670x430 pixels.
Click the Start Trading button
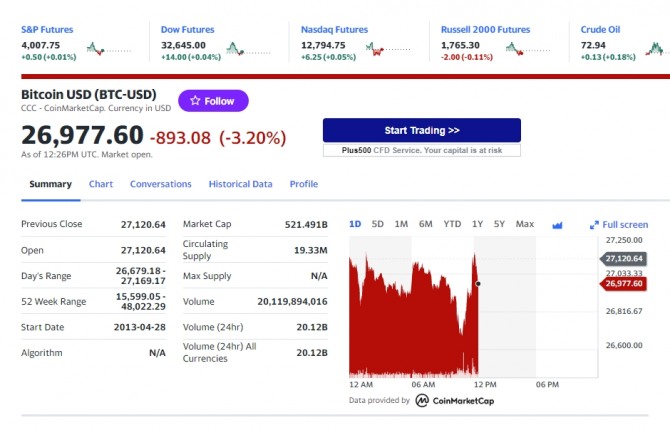click(x=422, y=130)
